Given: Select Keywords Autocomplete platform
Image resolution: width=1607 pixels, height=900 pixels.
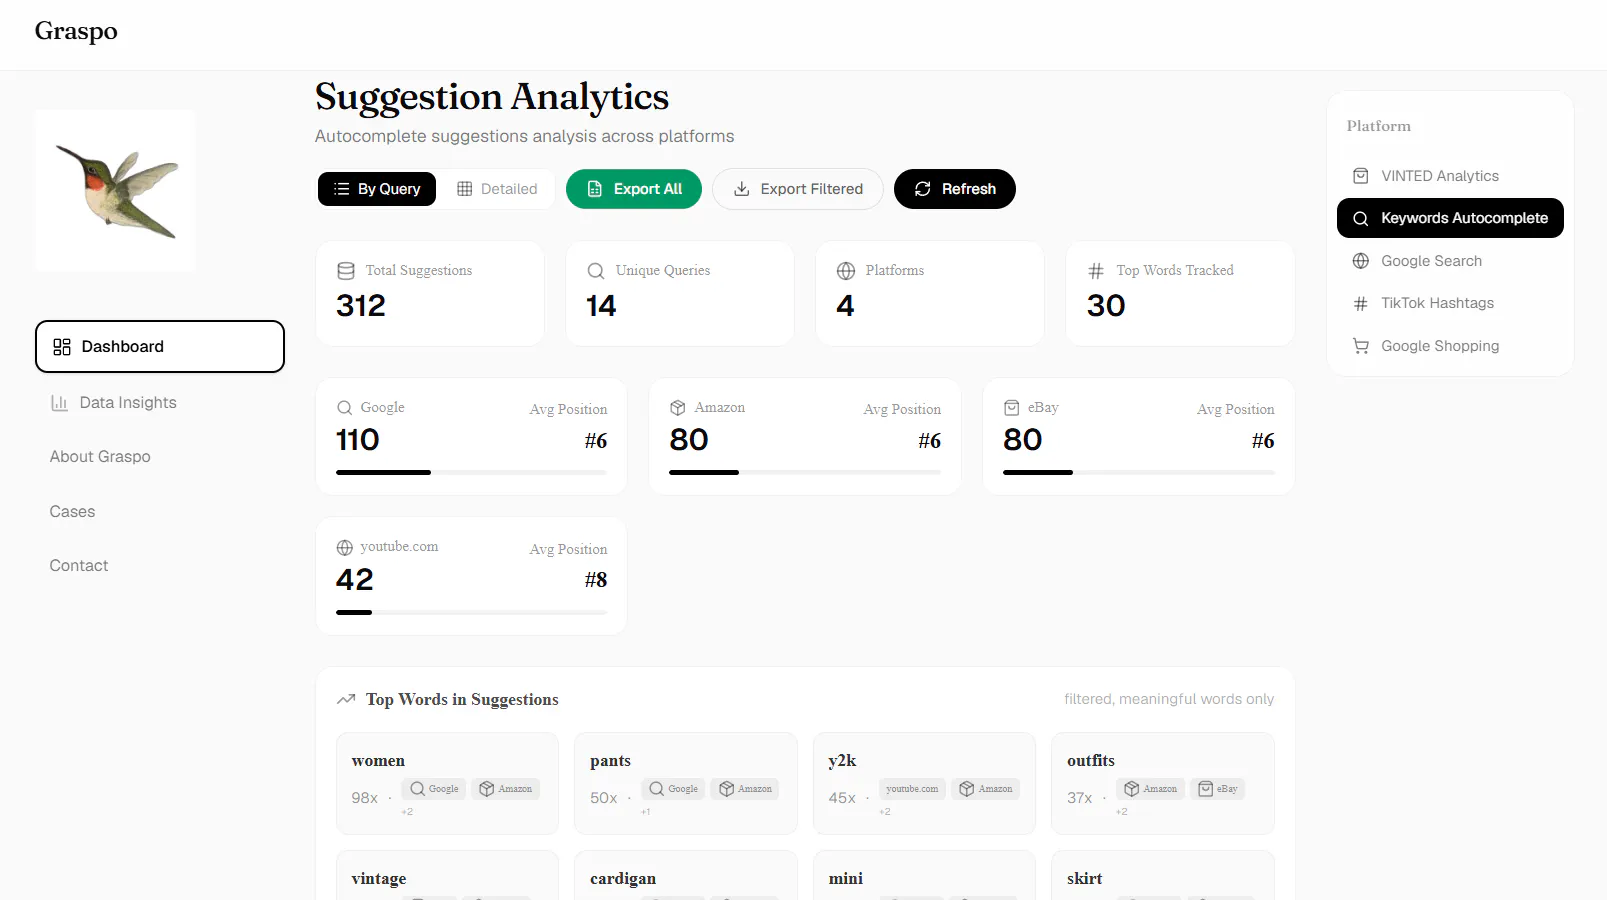Looking at the screenshot, I should point(1450,218).
